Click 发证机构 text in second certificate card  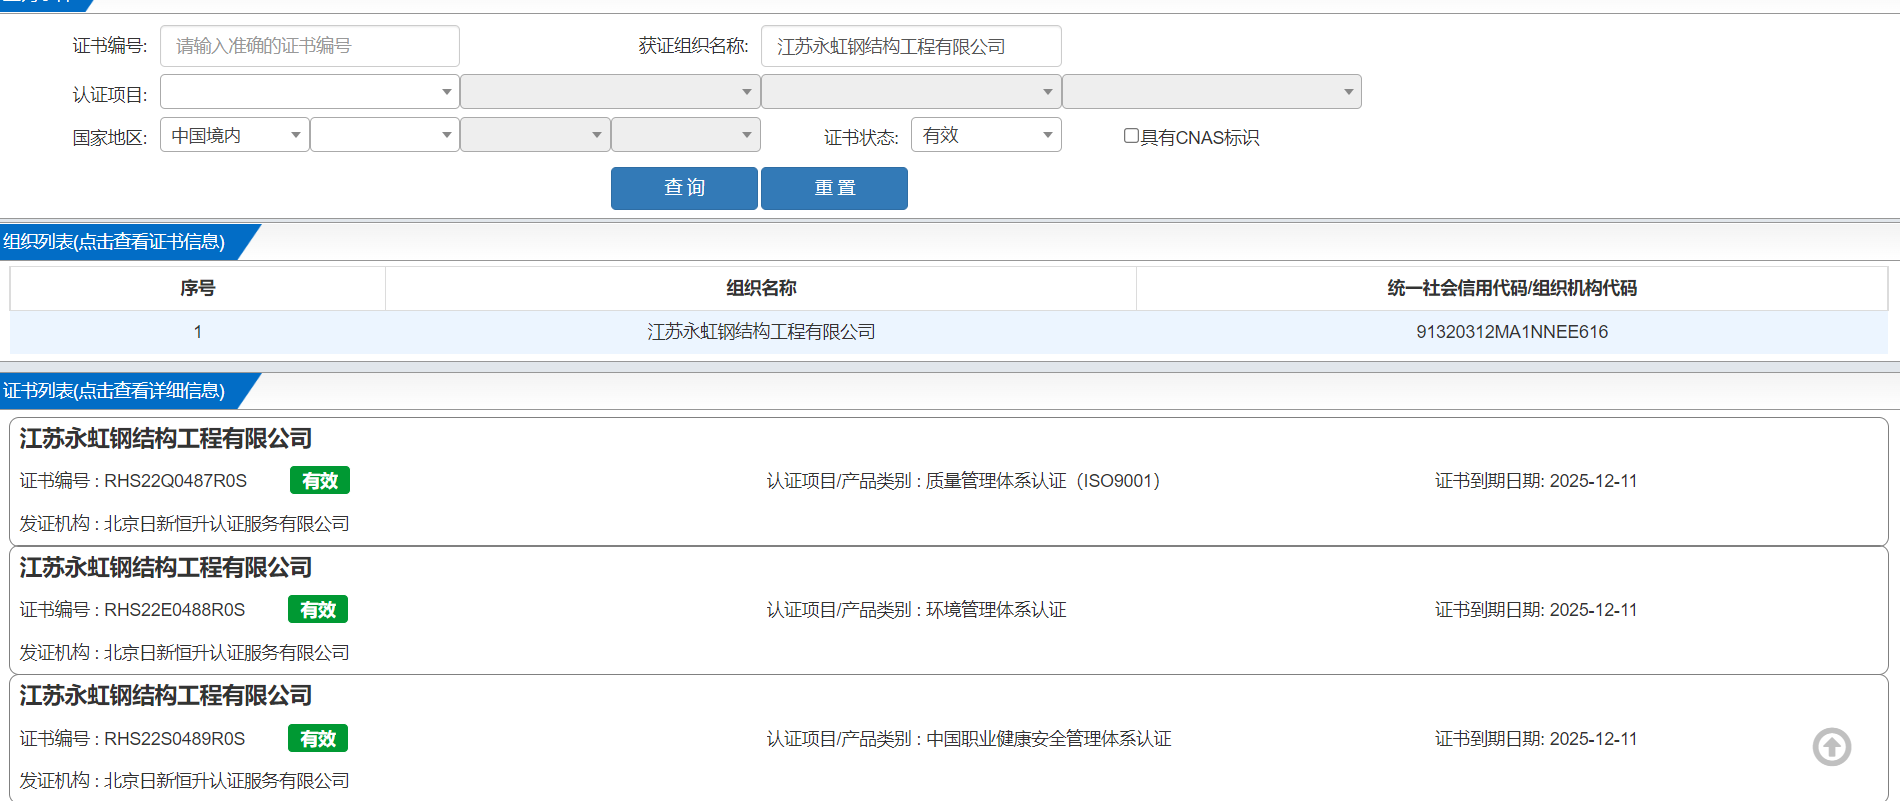(x=184, y=653)
